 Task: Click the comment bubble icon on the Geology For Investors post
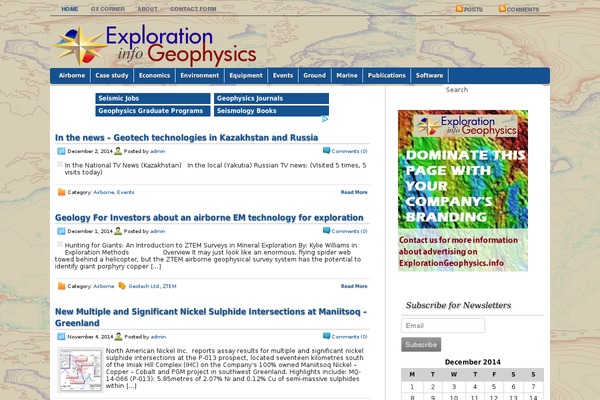pyautogui.click(x=326, y=231)
